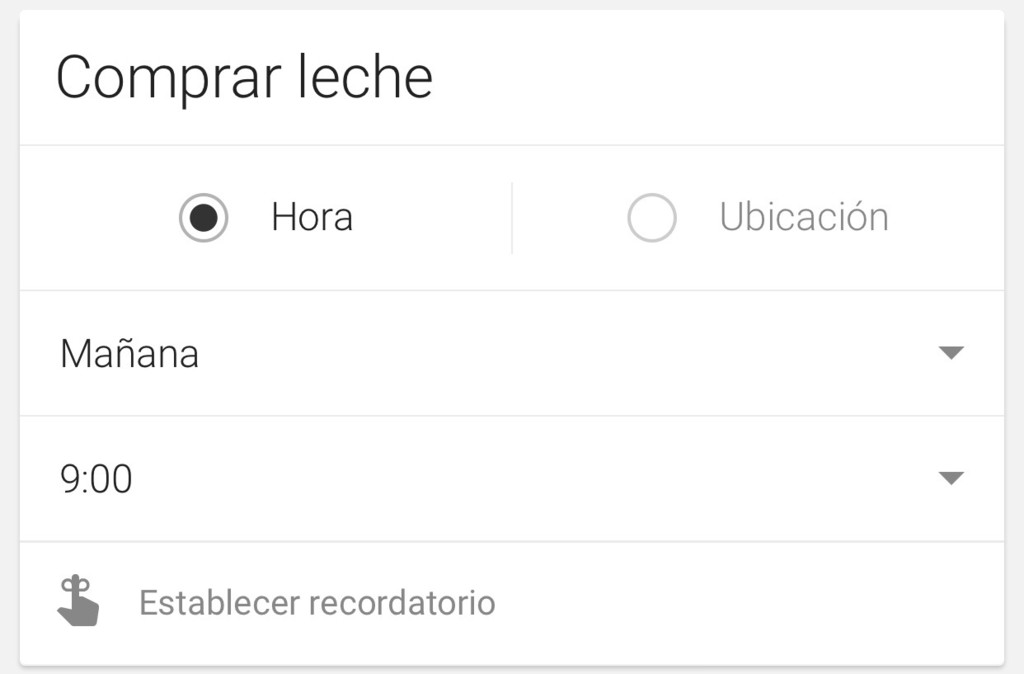Click Establecer recordatorio to save the reminder
This screenshot has height=674, width=1024.
click(315, 601)
